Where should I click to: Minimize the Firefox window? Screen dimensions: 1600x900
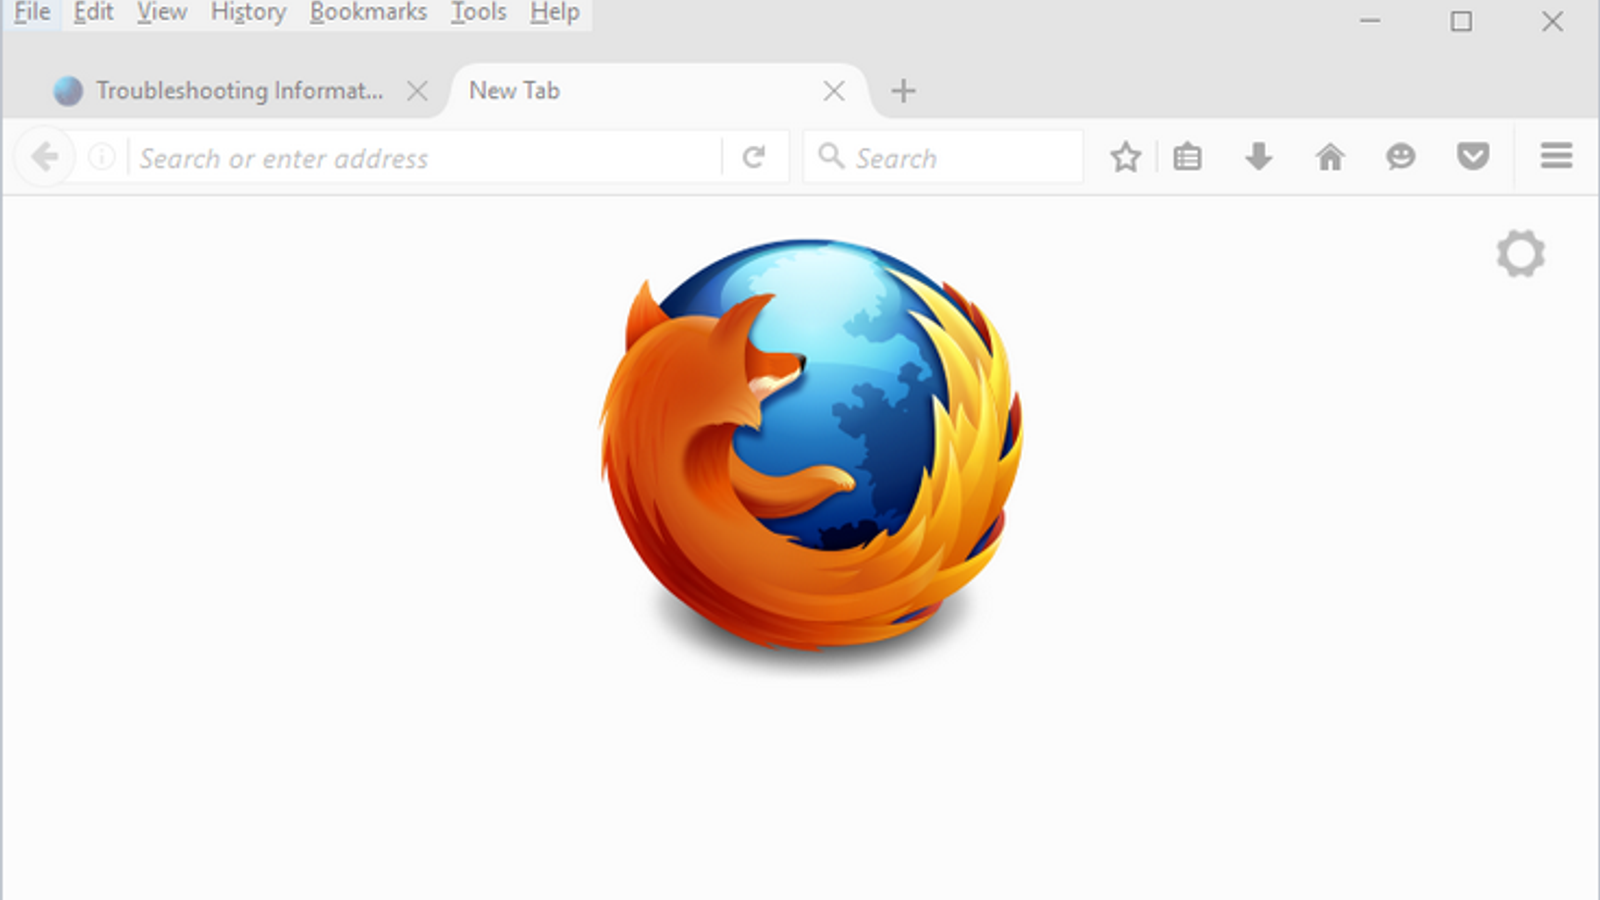(1370, 21)
